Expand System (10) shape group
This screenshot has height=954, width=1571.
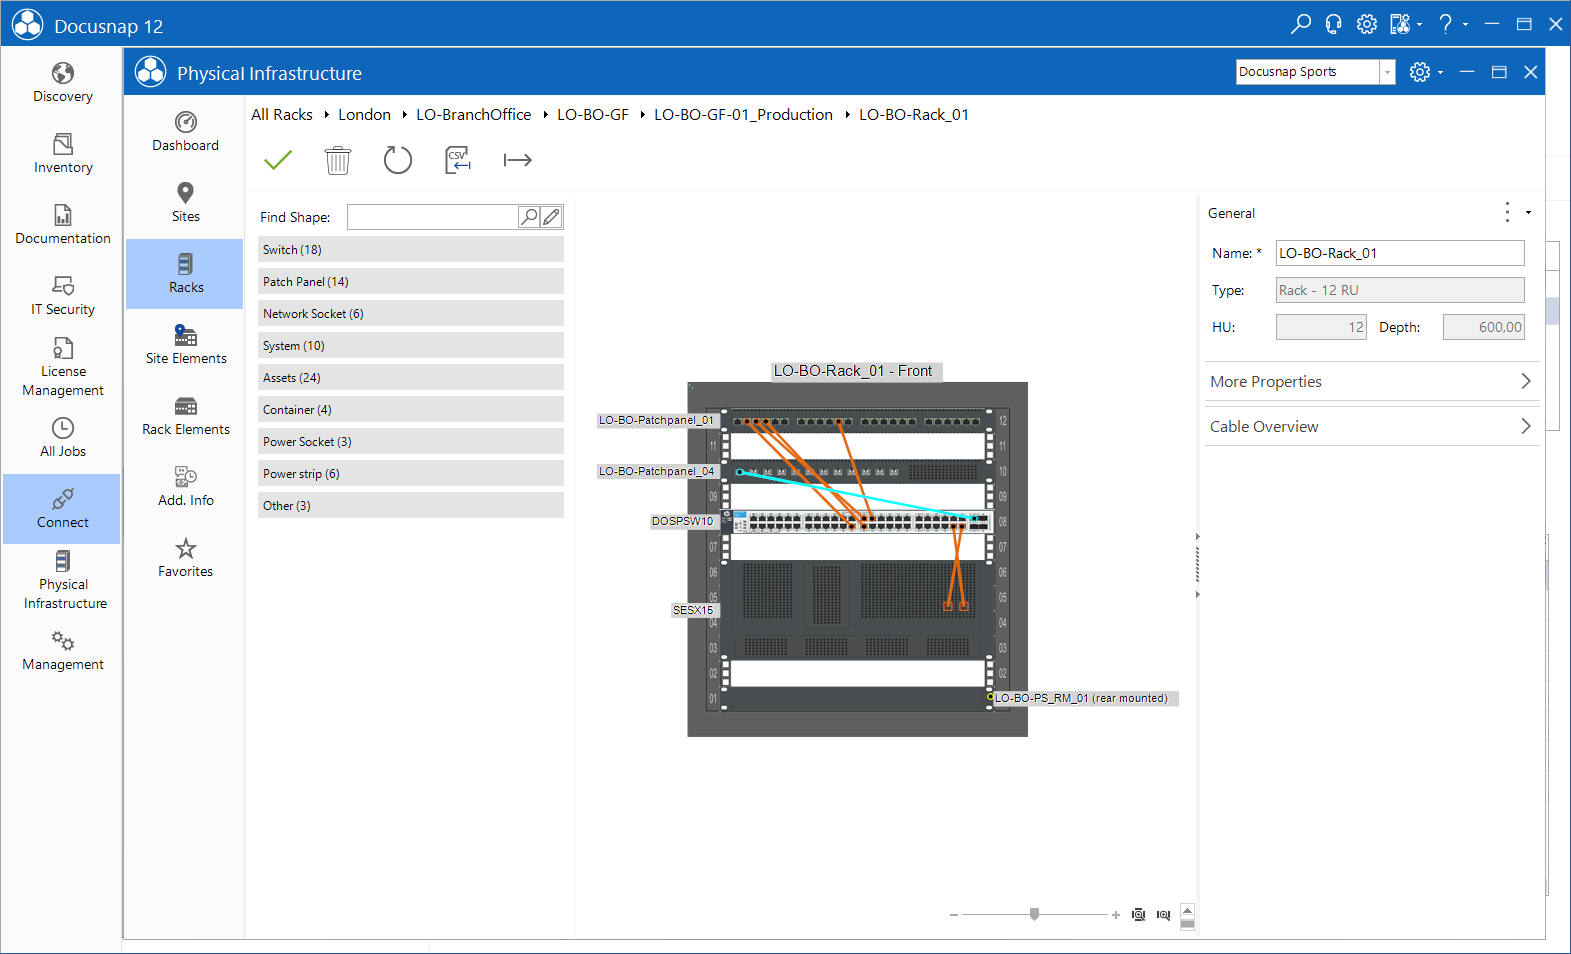pyautogui.click(x=411, y=345)
